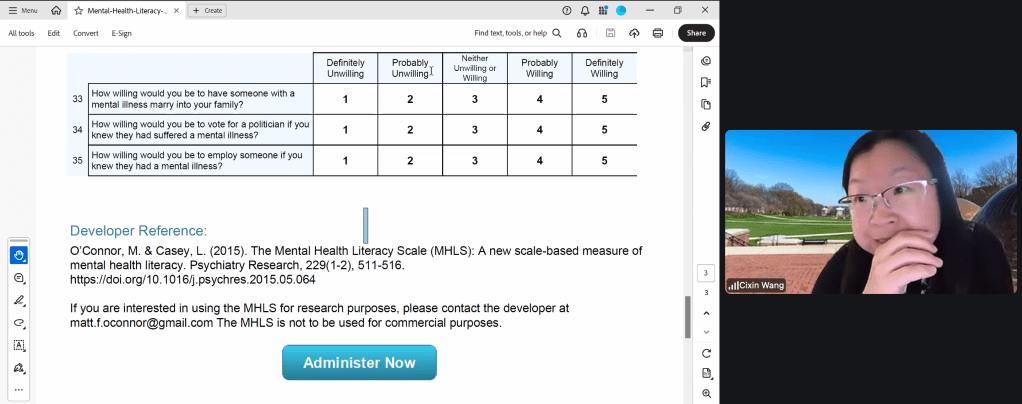Star the Mental-Health-Literacy document tab
This screenshot has height=404, width=1022.
(x=79, y=10)
